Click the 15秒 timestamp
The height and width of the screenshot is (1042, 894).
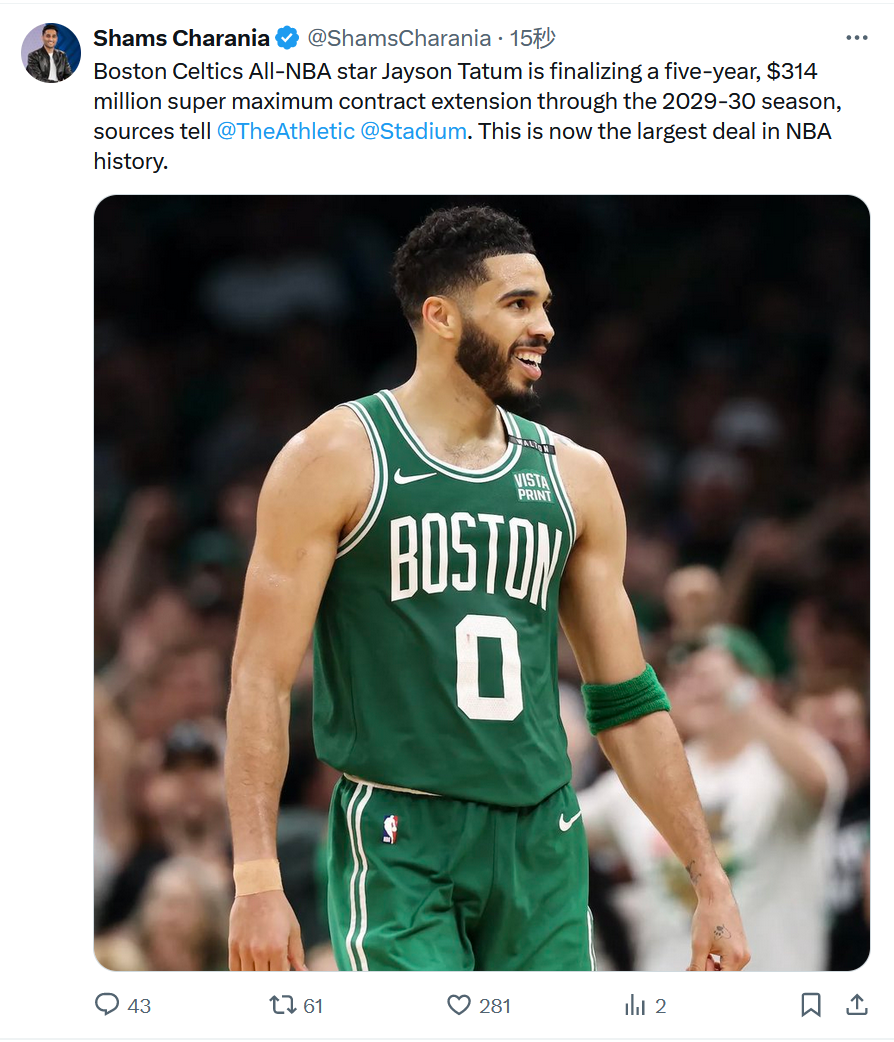pos(532,39)
